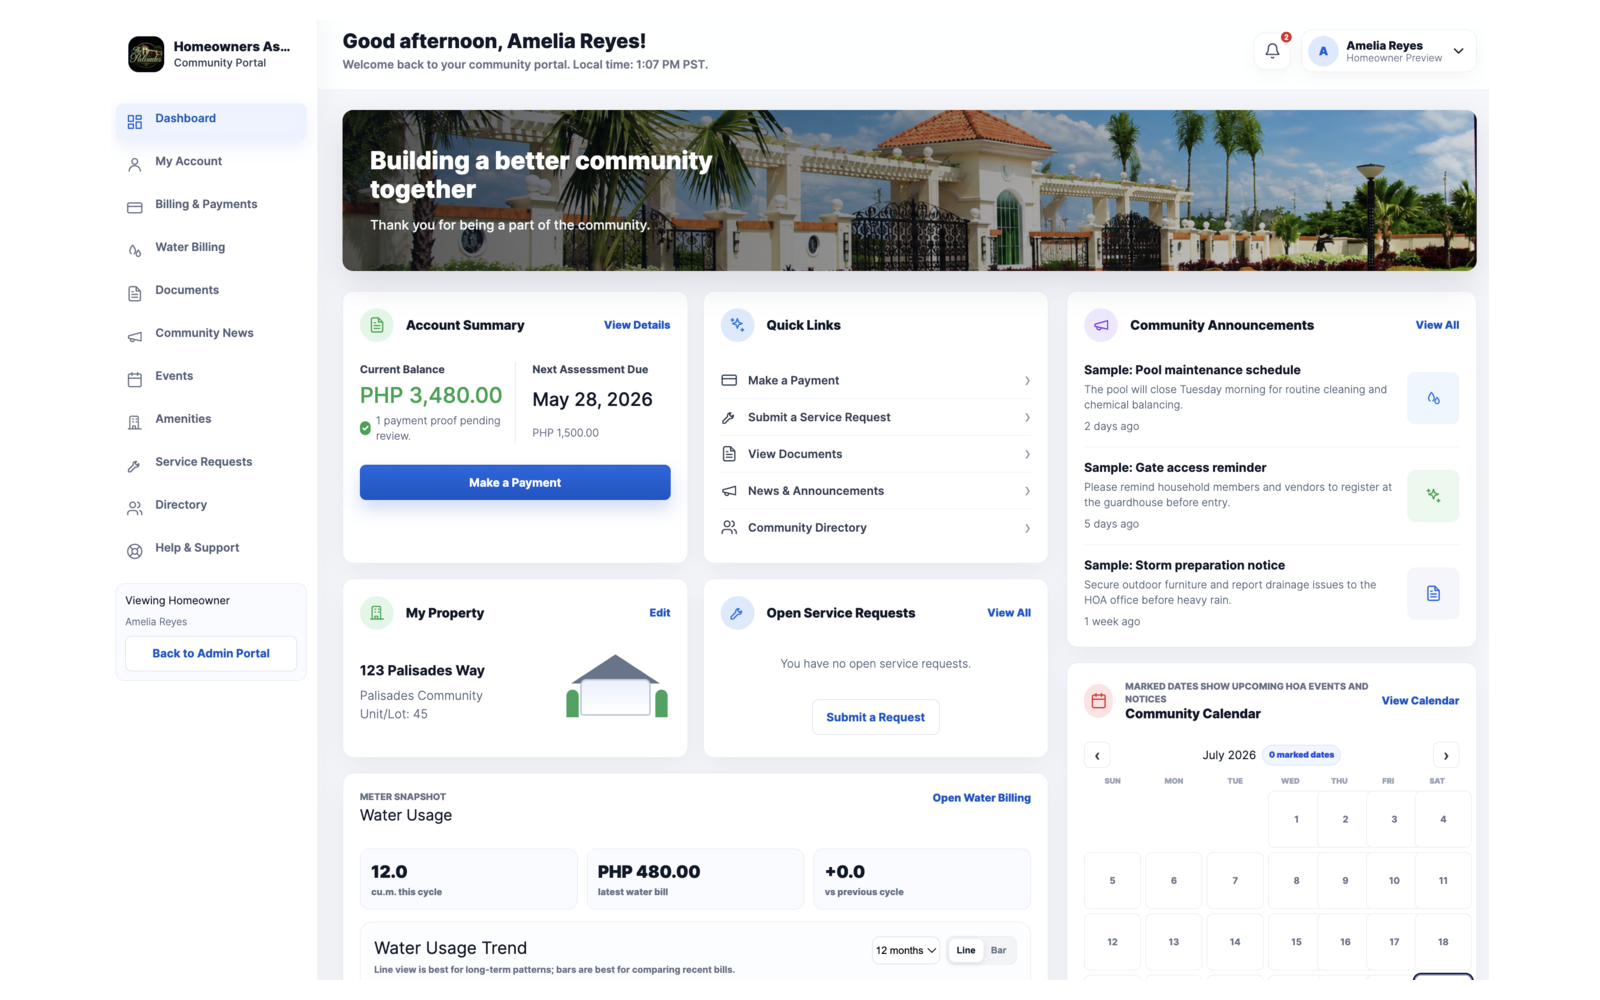
Task: Click the Account Summary document icon
Action: click(x=377, y=325)
